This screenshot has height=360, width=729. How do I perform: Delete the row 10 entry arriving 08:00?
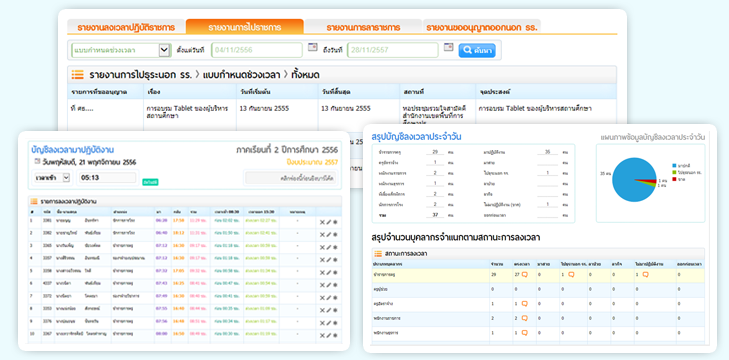point(322,335)
